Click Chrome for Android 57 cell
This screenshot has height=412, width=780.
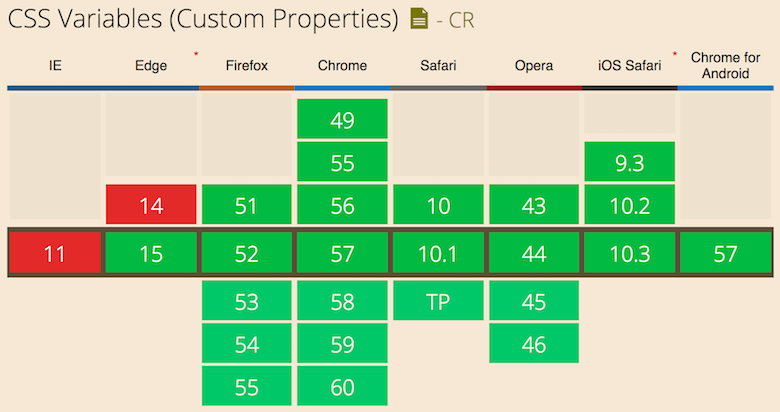(725, 254)
